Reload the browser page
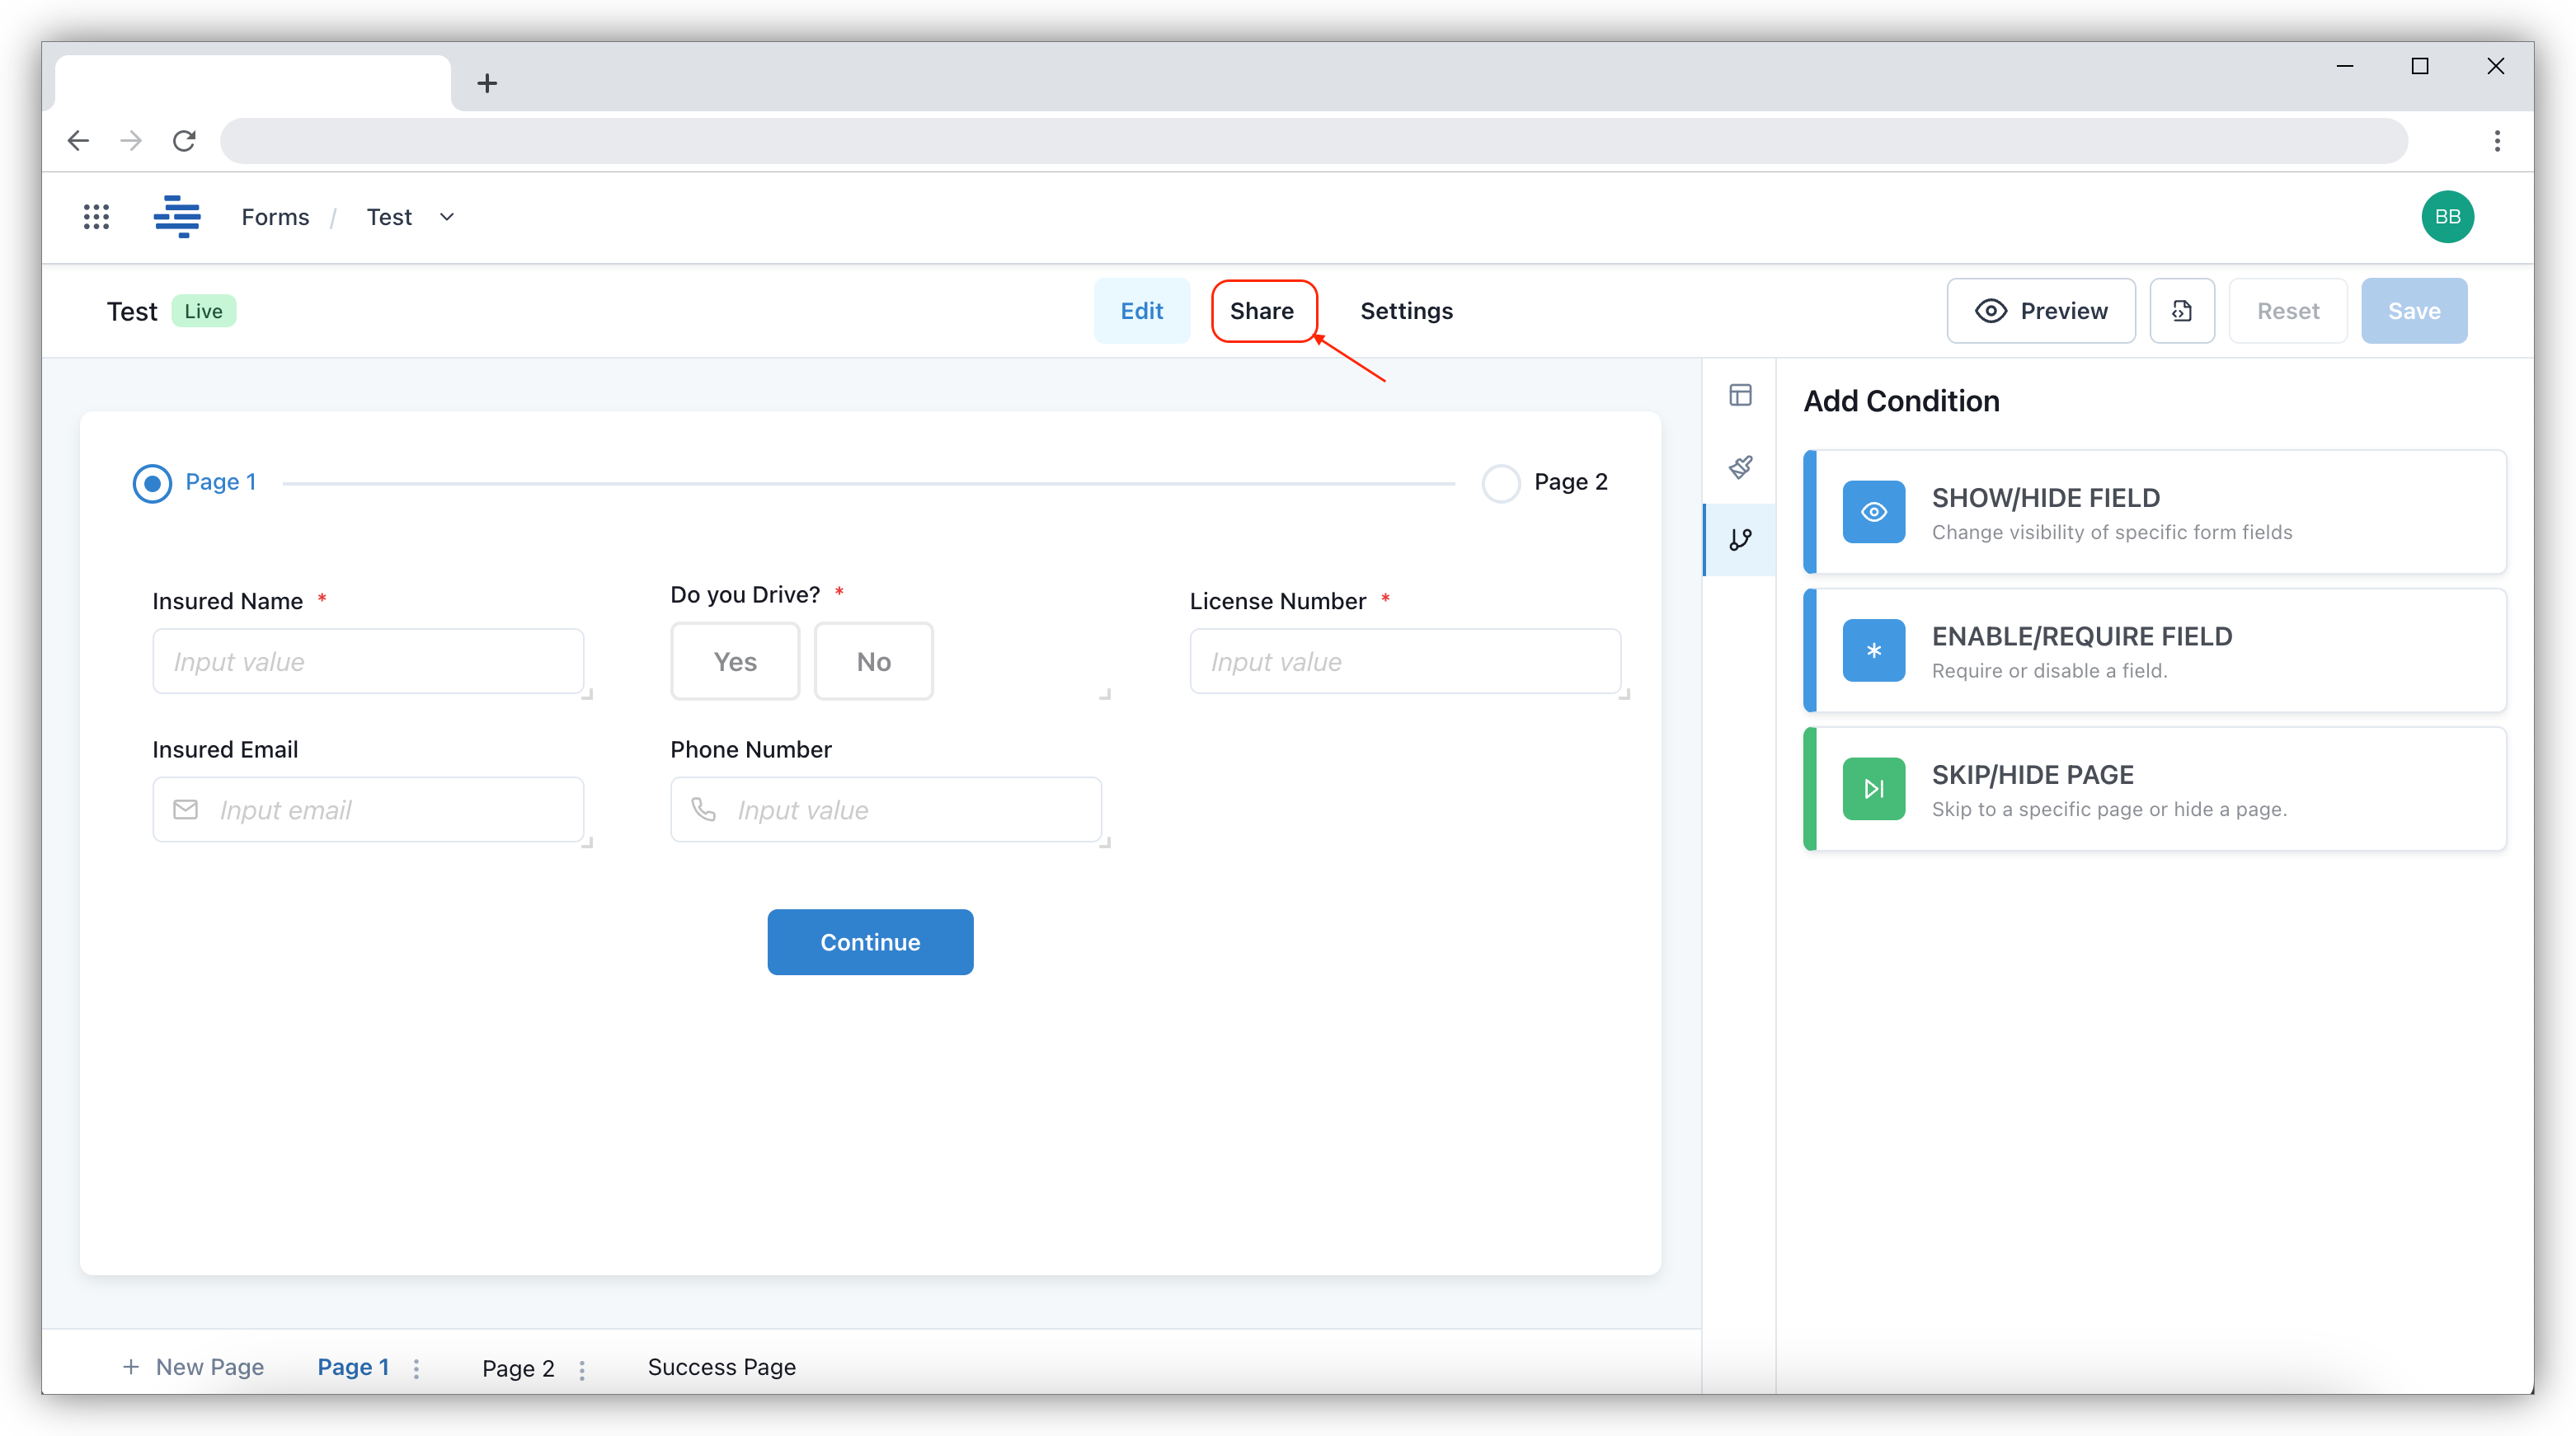Image resolution: width=2576 pixels, height=1436 pixels. [184, 141]
